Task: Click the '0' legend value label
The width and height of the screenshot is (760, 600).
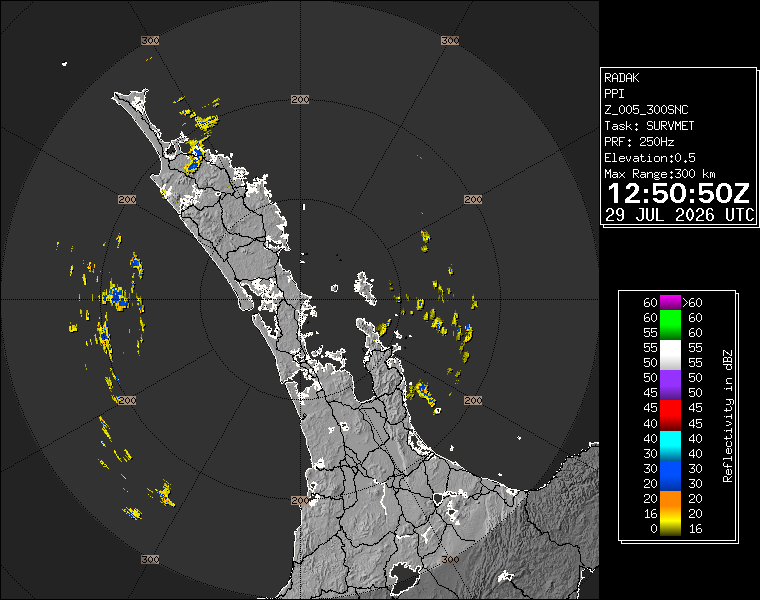Action: 653,529
